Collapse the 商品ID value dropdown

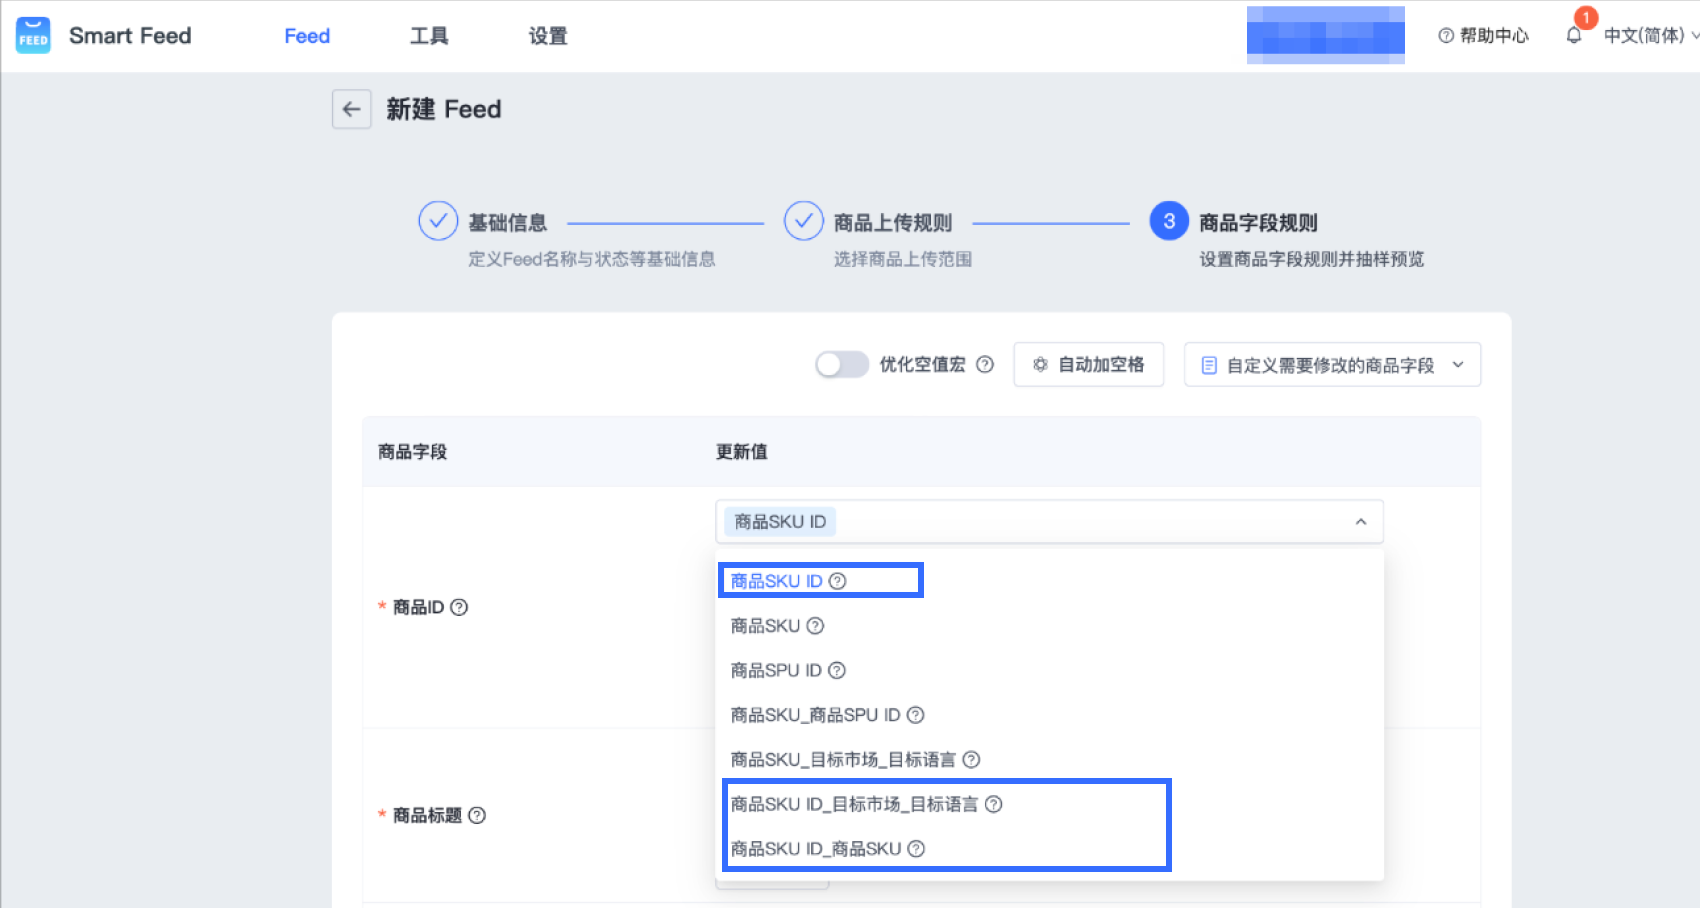pos(1361,522)
